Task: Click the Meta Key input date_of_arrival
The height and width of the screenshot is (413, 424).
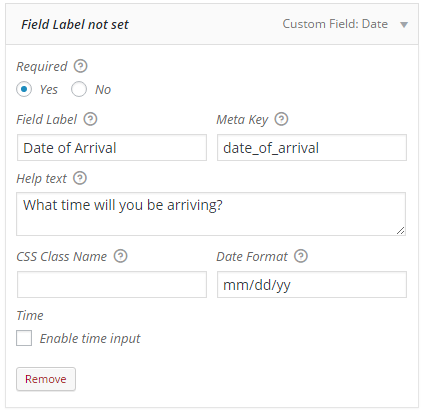Action: click(312, 148)
